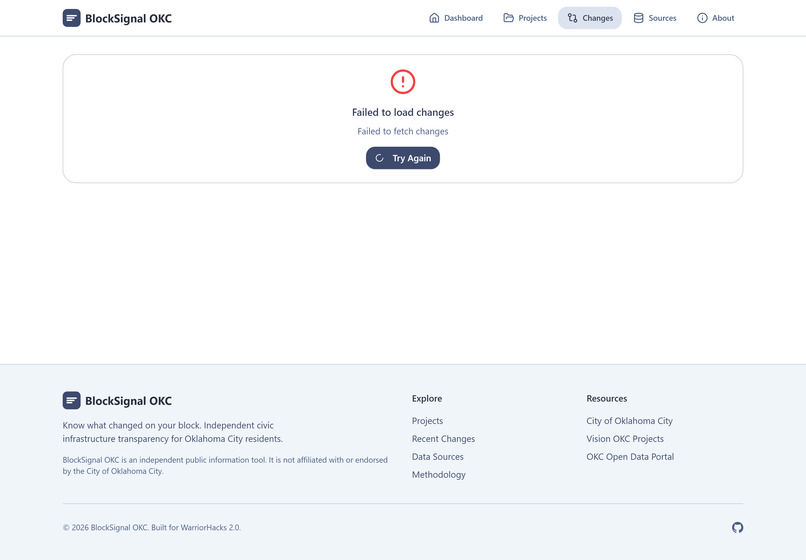Screen dimensions: 806x560
Task: Click the Changes branch icon
Action: [x=572, y=18]
